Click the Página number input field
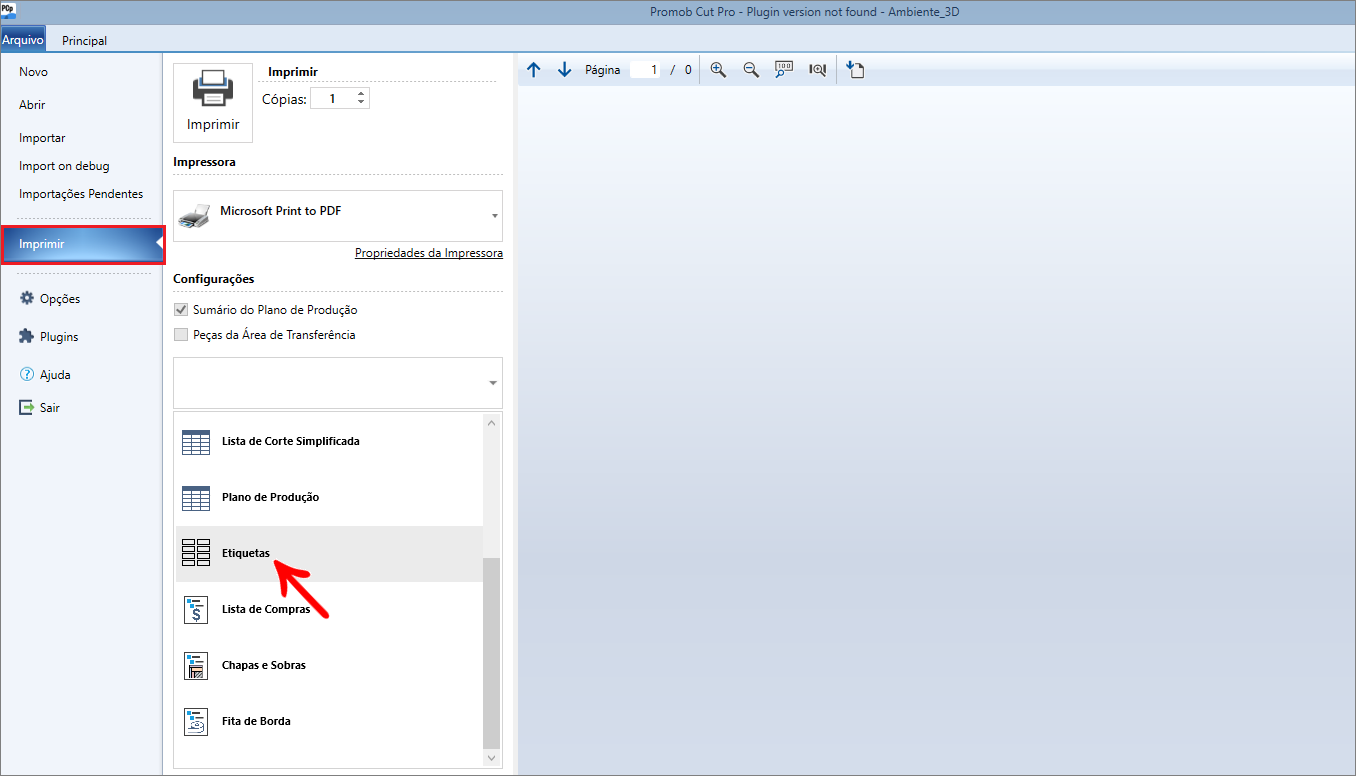Image resolution: width=1356 pixels, height=776 pixels. tap(645, 70)
